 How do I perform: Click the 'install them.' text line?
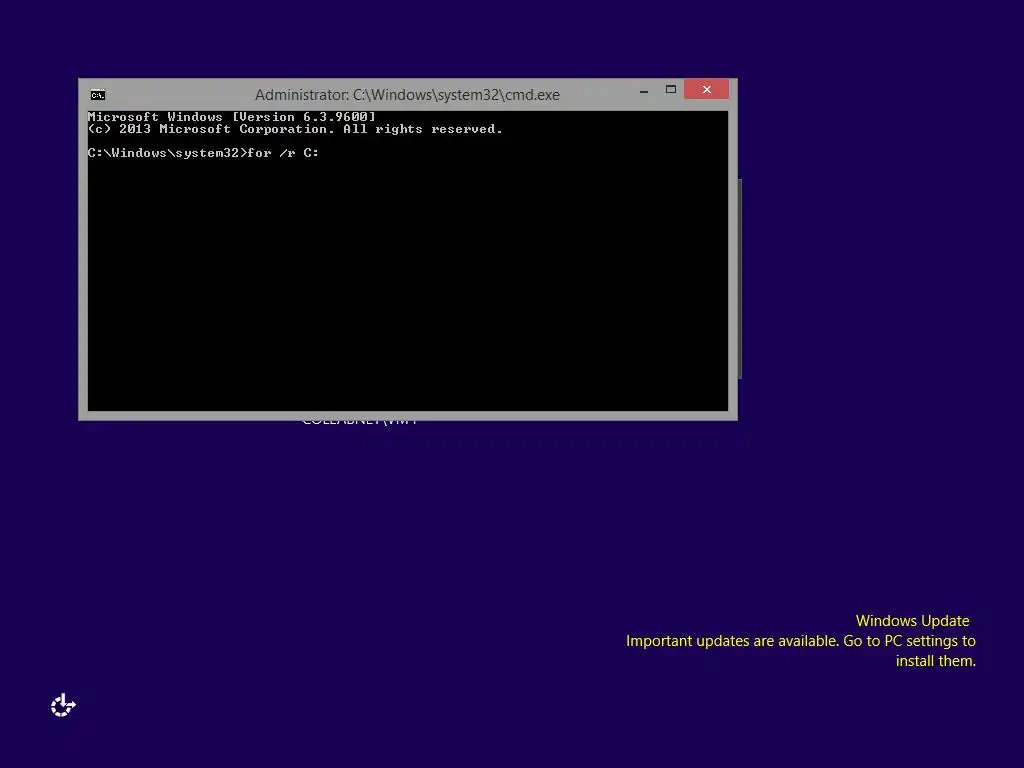point(936,661)
